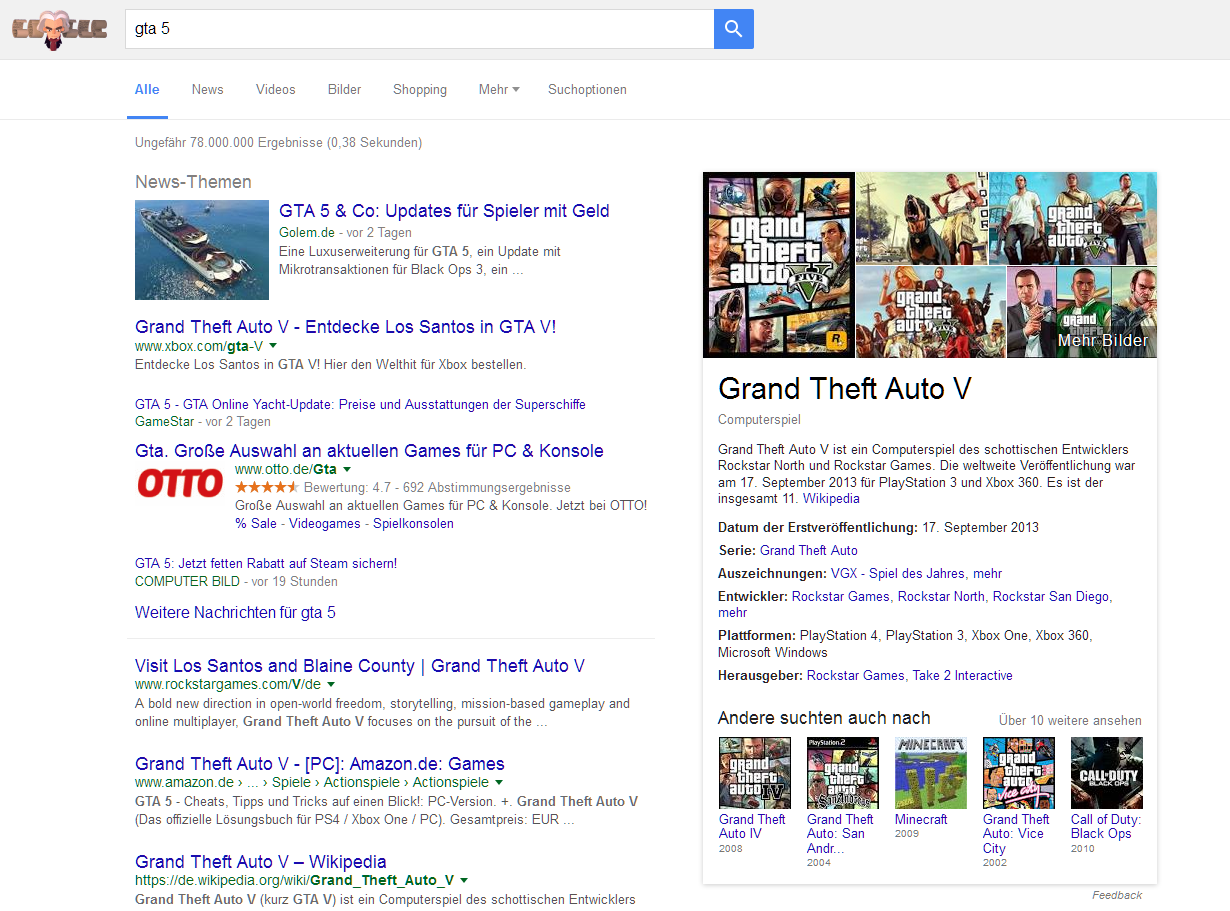Open GTA San Andreas cover thumbnail

(843, 773)
